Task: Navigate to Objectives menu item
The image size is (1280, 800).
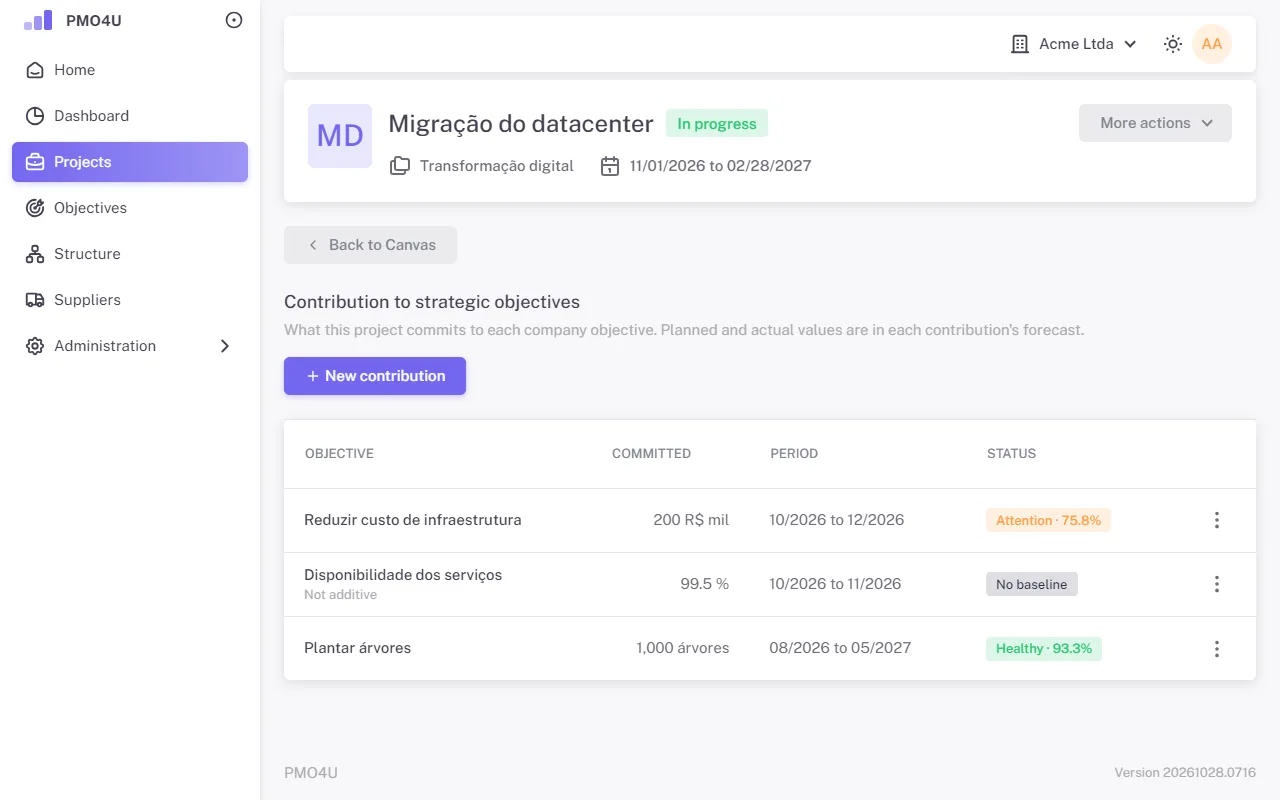Action: 130,208
